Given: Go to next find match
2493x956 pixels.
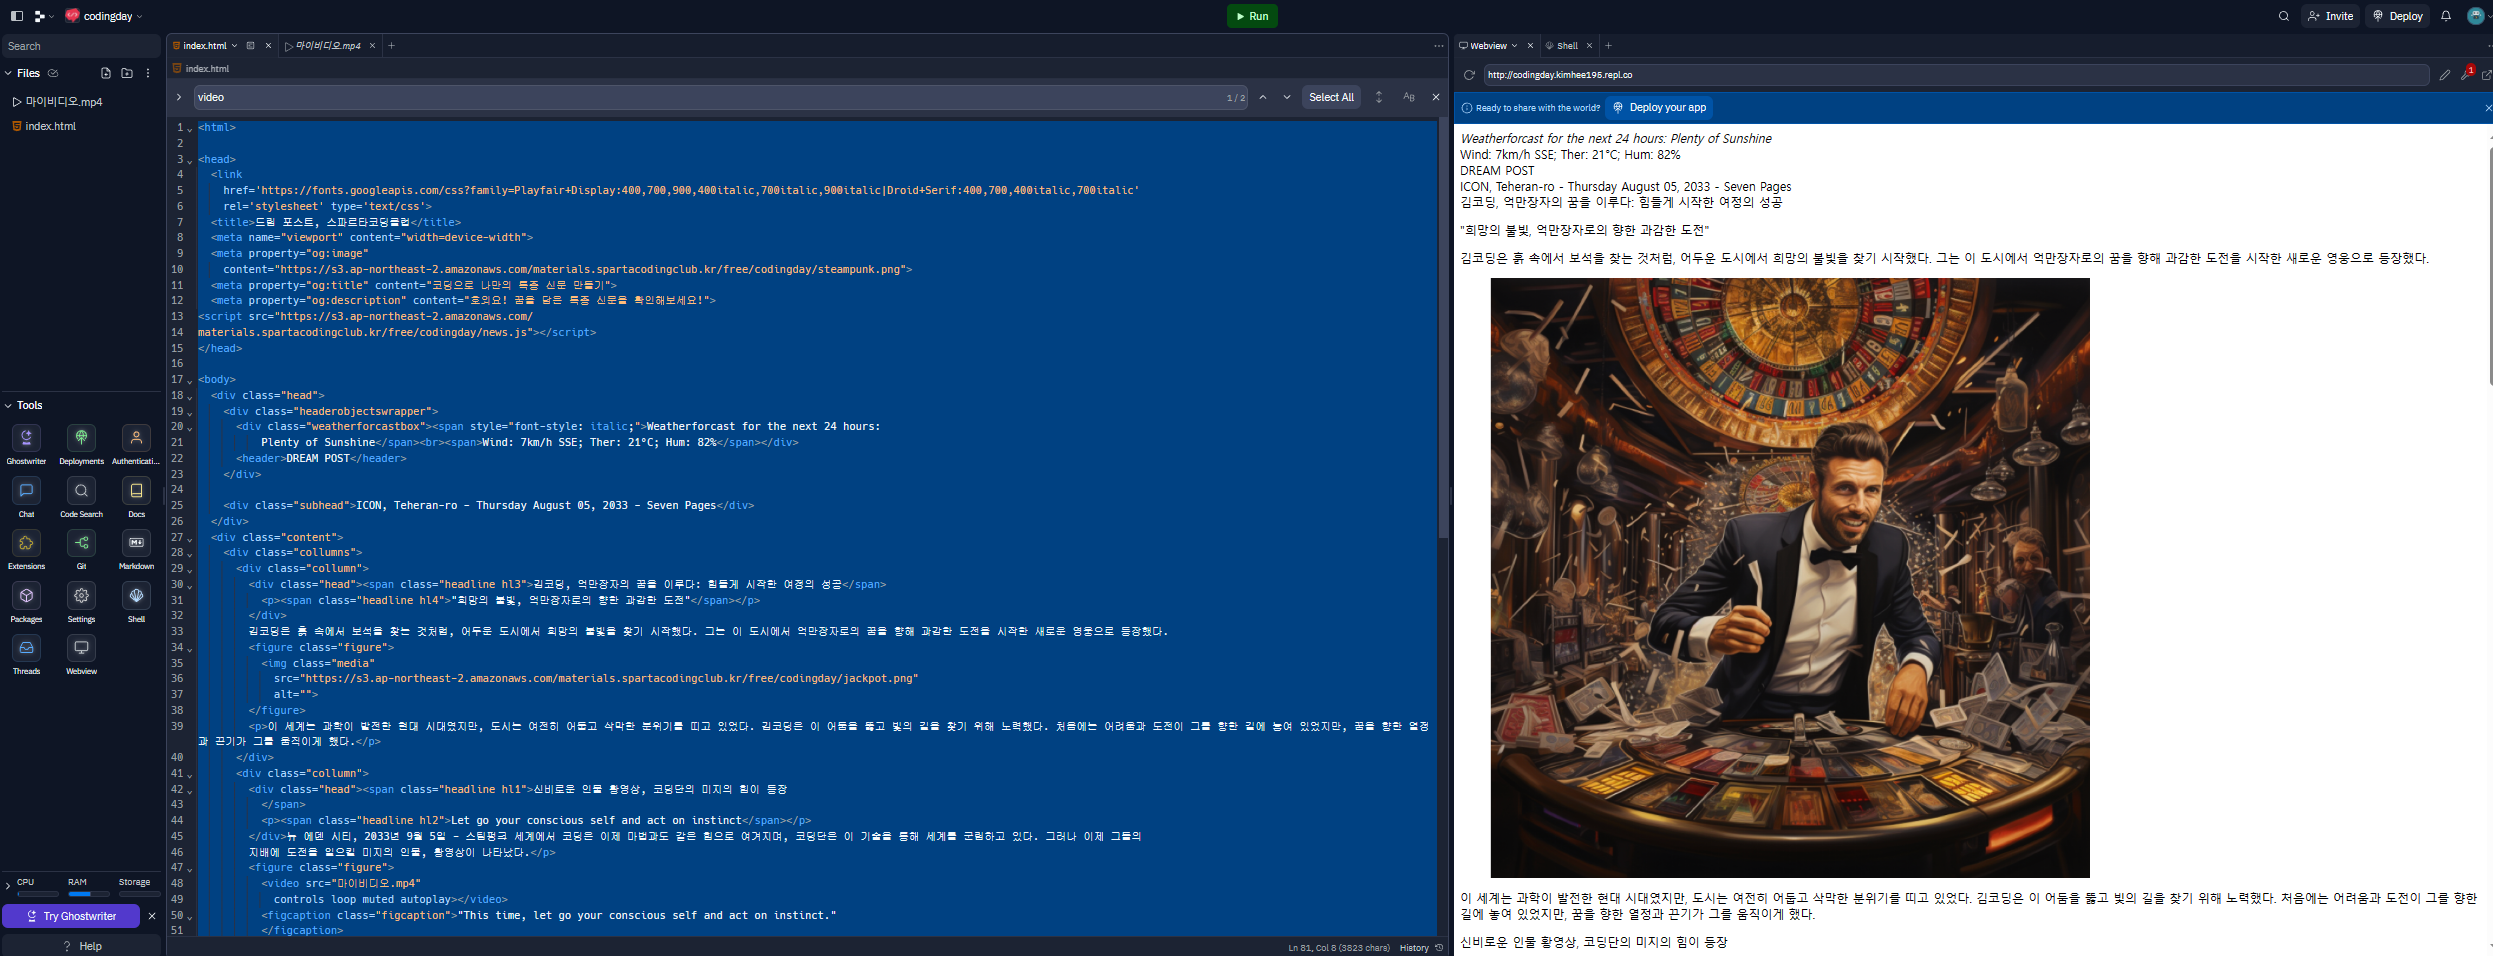Looking at the screenshot, I should point(1287,97).
